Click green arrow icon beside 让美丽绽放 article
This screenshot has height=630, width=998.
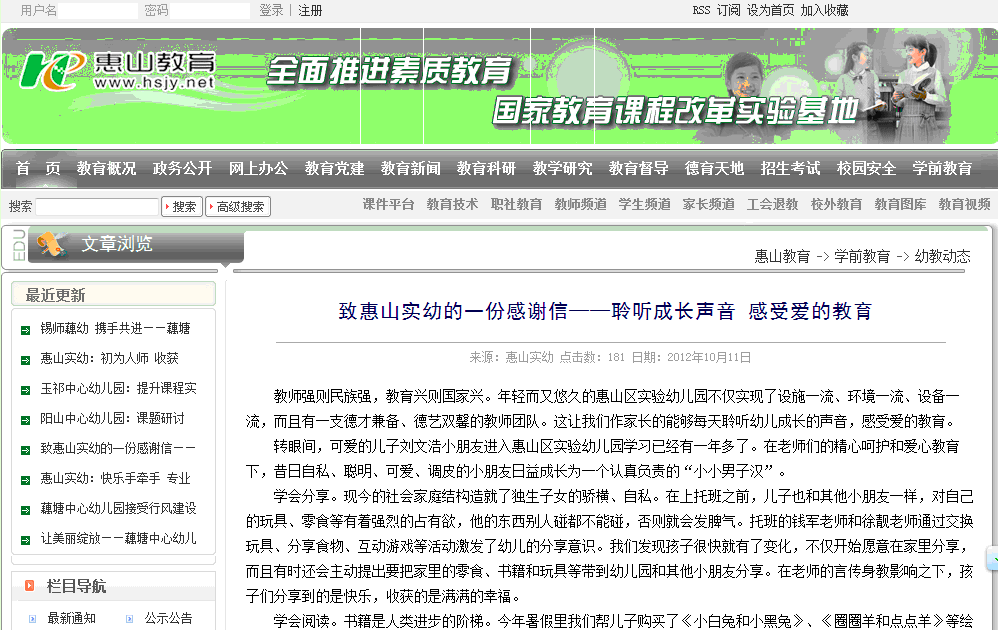tap(26, 539)
